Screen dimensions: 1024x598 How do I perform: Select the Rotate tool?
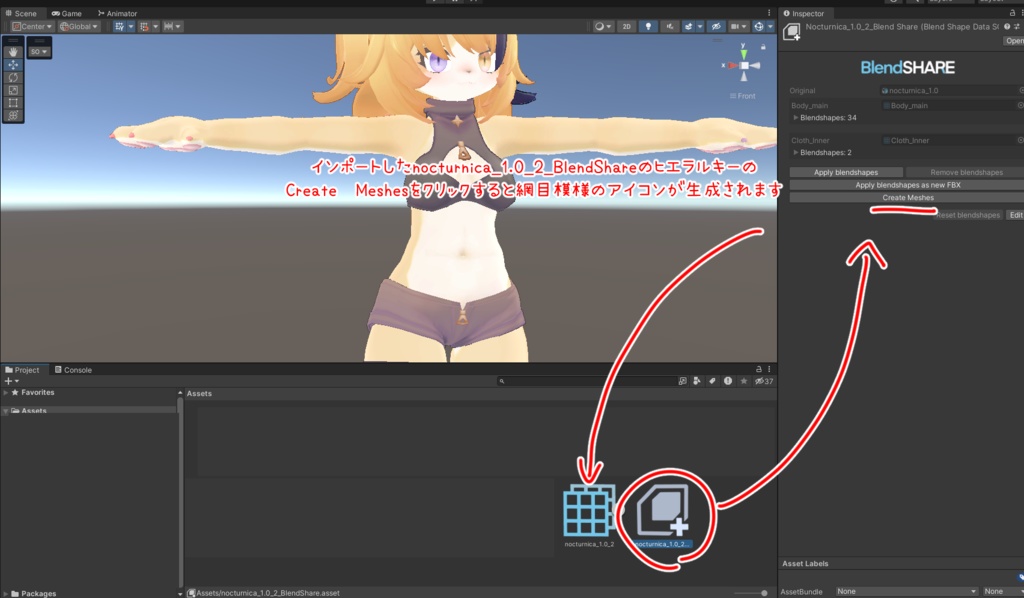pos(13,78)
